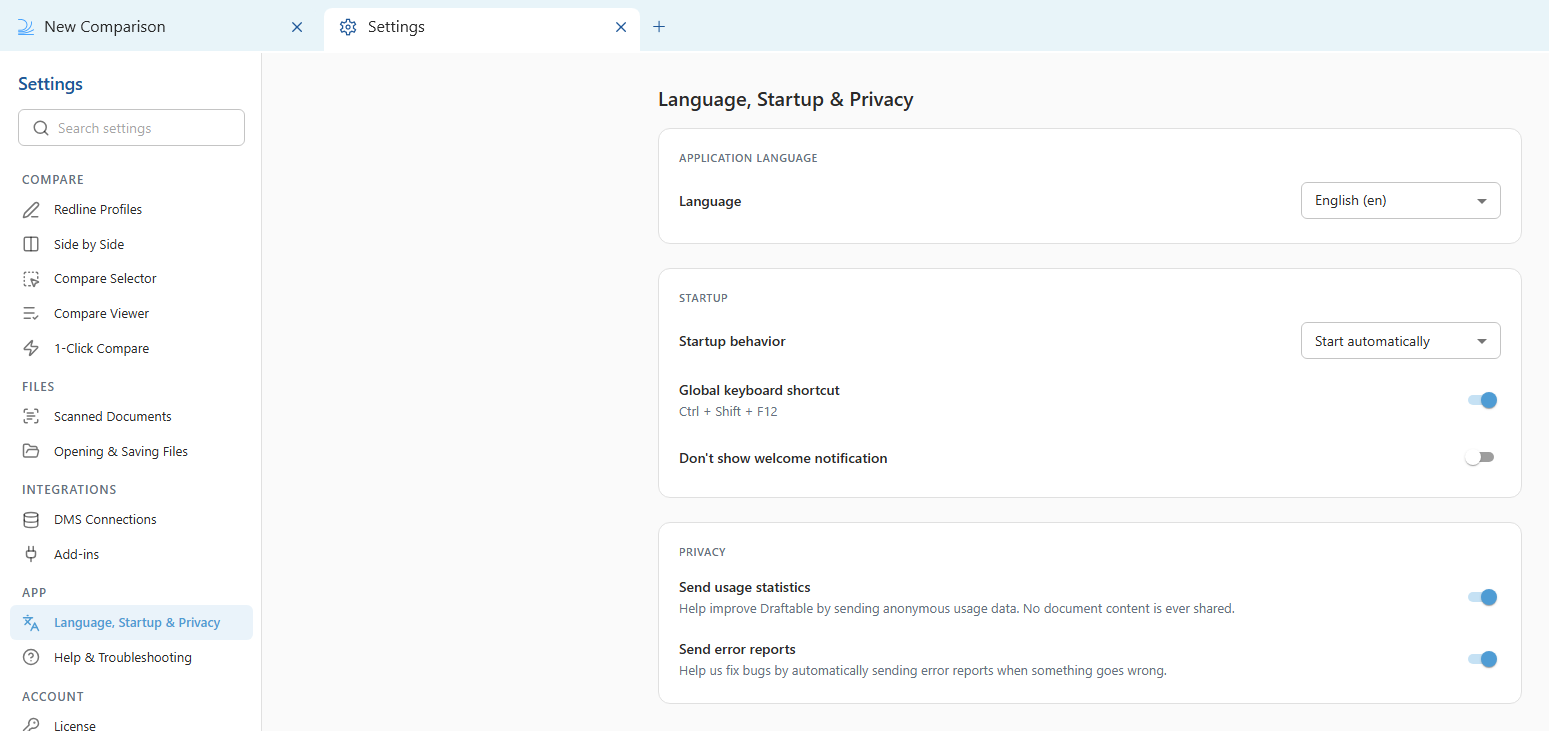Click the Language, Startup & Privacy heading
The width and height of the screenshot is (1549, 731).
pos(785,100)
